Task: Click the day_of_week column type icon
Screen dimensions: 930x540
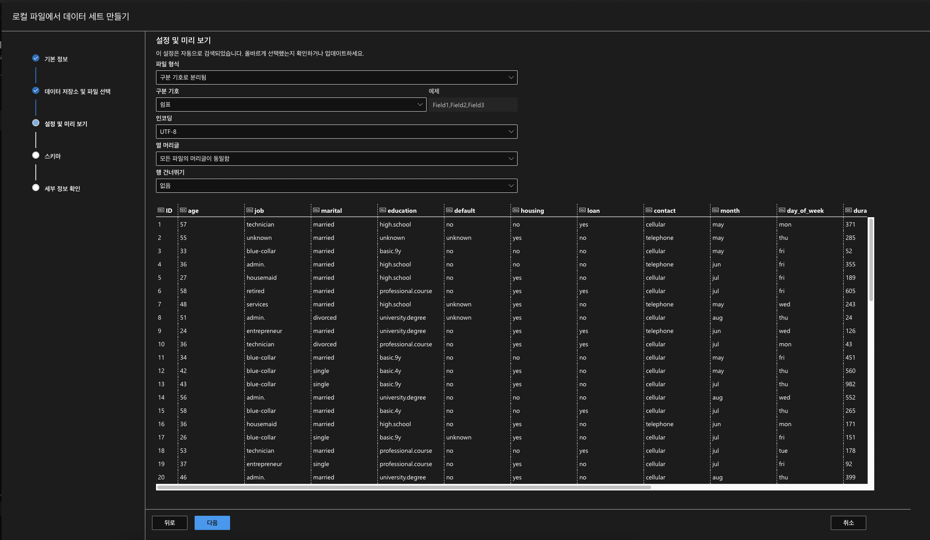Action: (782, 210)
